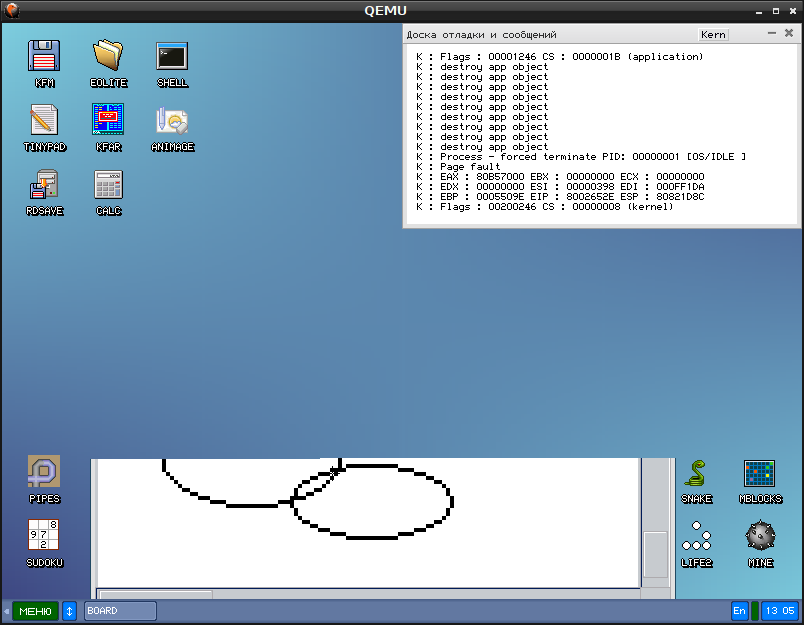The image size is (804, 625).
Task: Launch the LIFE2 desktop icon
Action: pyautogui.click(x=696, y=536)
